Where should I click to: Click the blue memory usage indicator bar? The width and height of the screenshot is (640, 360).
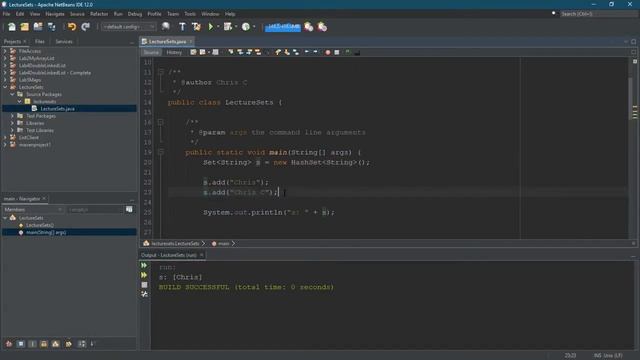(283, 27)
